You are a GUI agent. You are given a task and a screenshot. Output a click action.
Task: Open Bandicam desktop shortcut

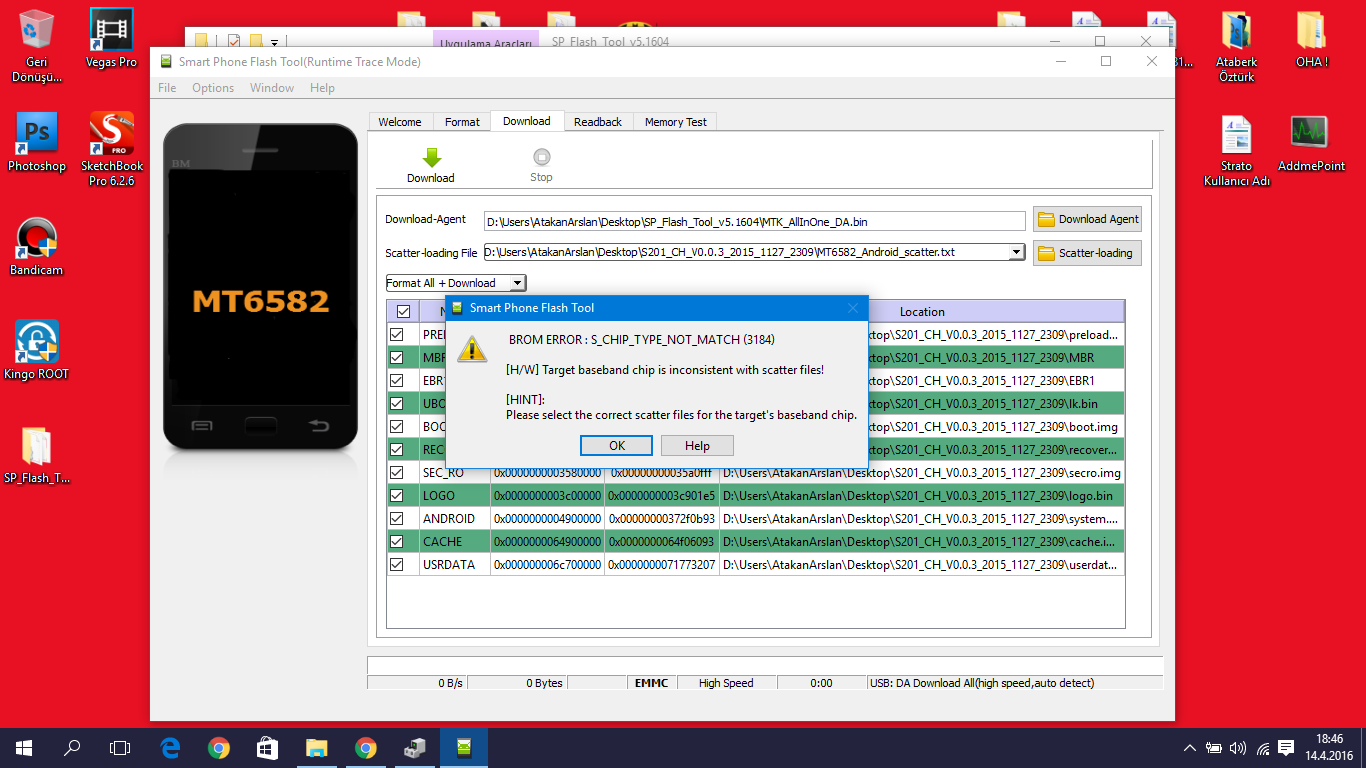[37, 247]
